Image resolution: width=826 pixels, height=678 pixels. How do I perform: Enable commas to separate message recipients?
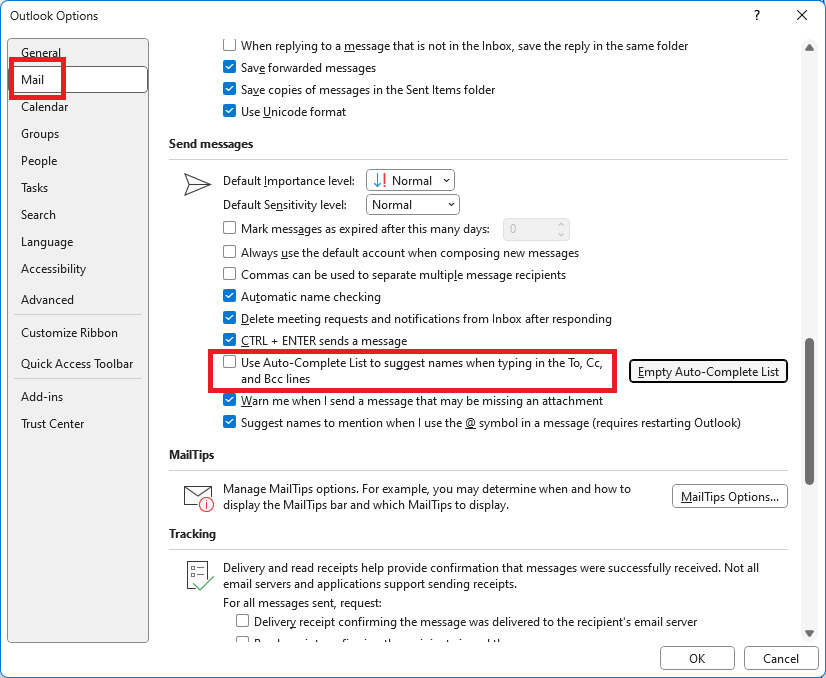[229, 275]
